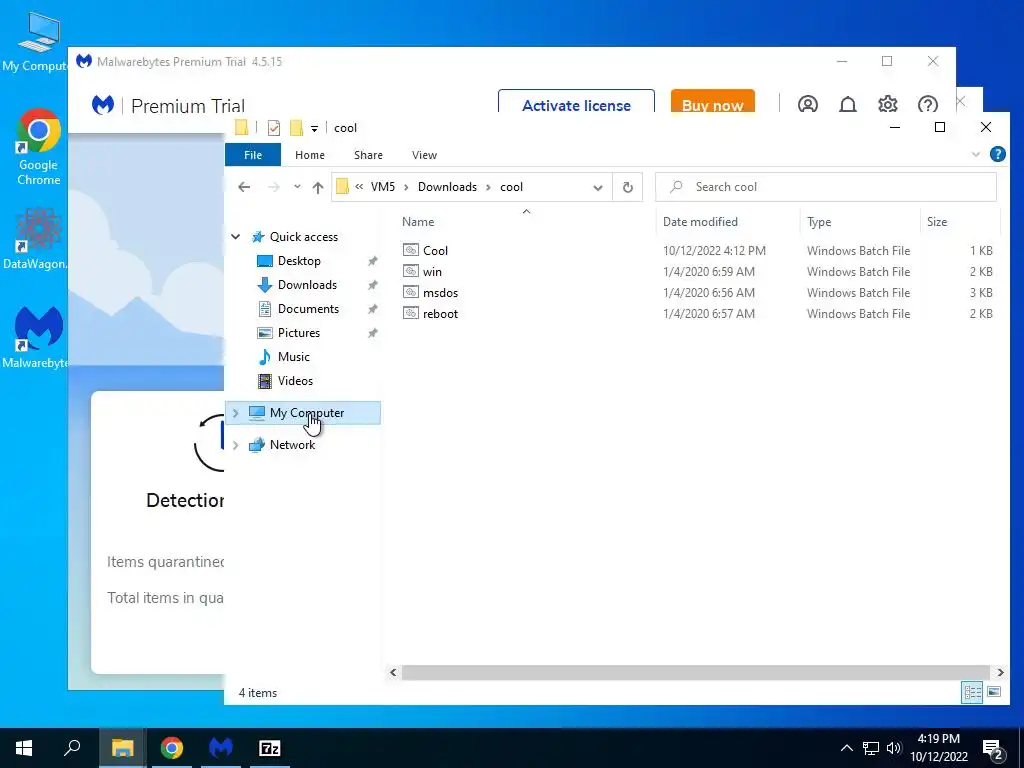Open My Computer desktop icon

(x=36, y=42)
